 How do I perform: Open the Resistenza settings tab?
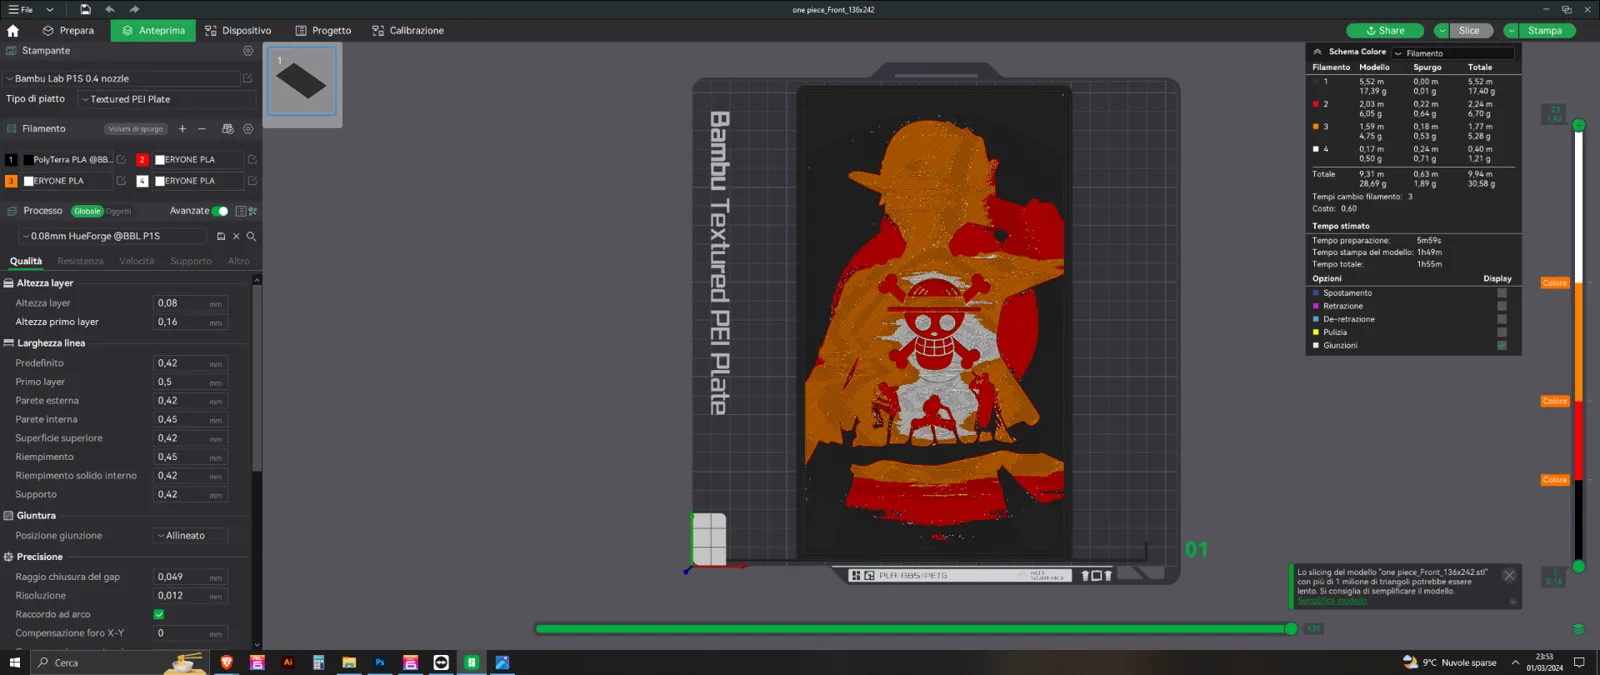click(x=80, y=261)
